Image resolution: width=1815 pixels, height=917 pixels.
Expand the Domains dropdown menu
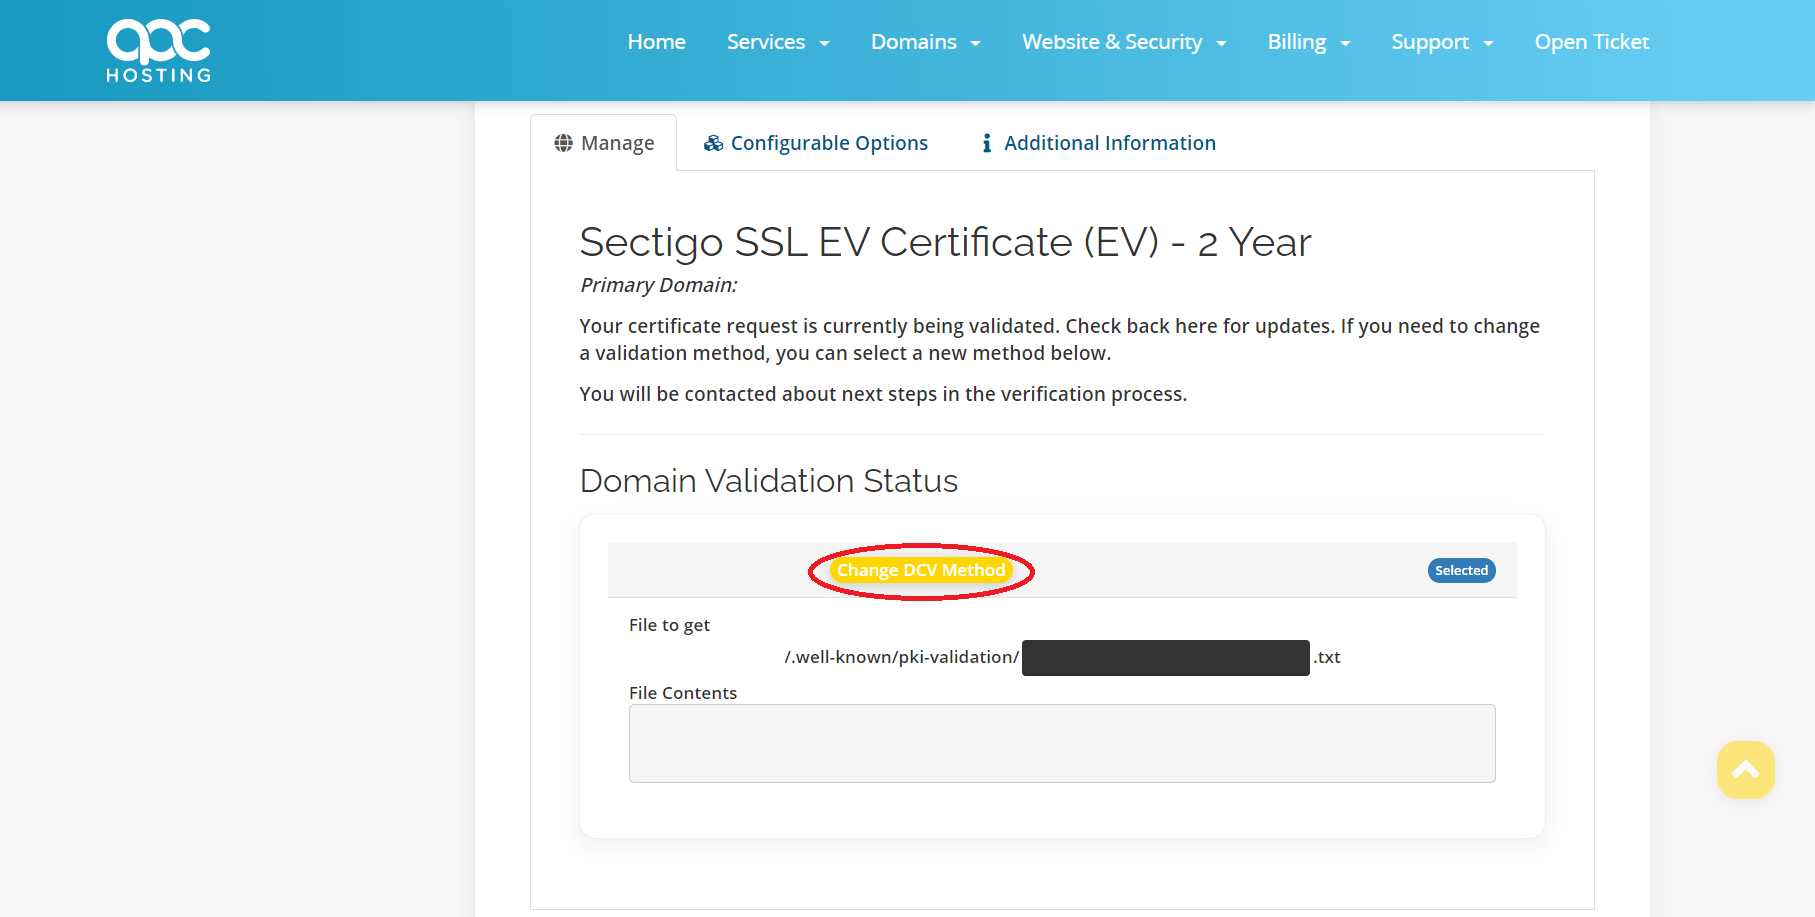(x=926, y=42)
